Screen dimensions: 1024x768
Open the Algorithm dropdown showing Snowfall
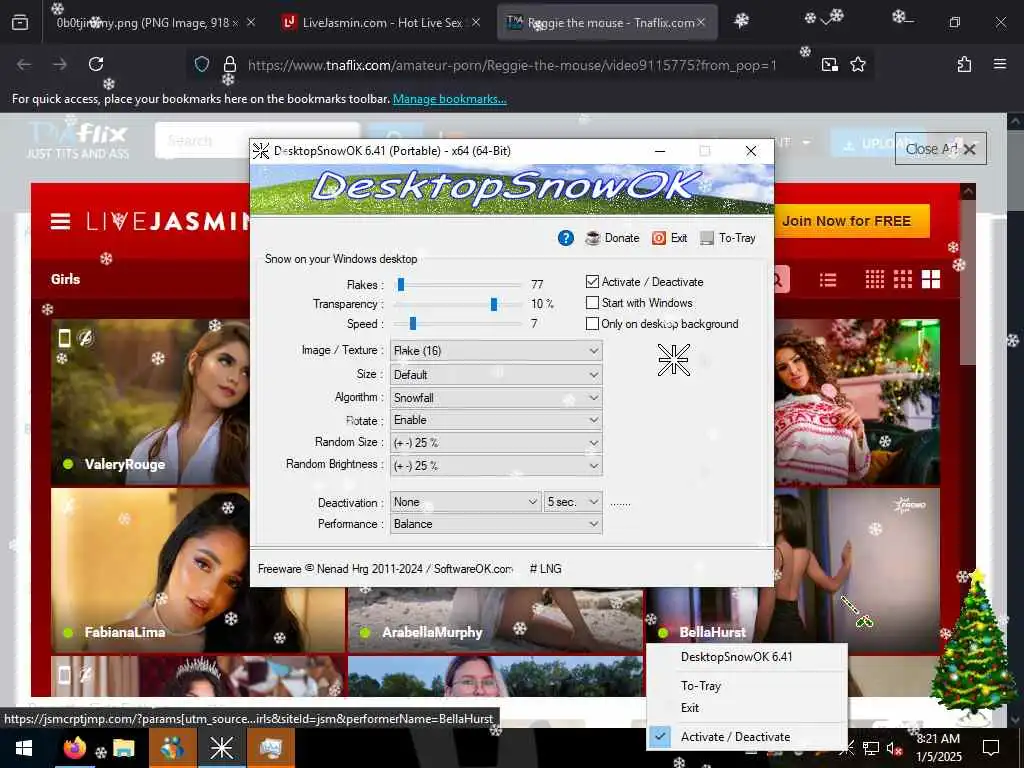(496, 398)
